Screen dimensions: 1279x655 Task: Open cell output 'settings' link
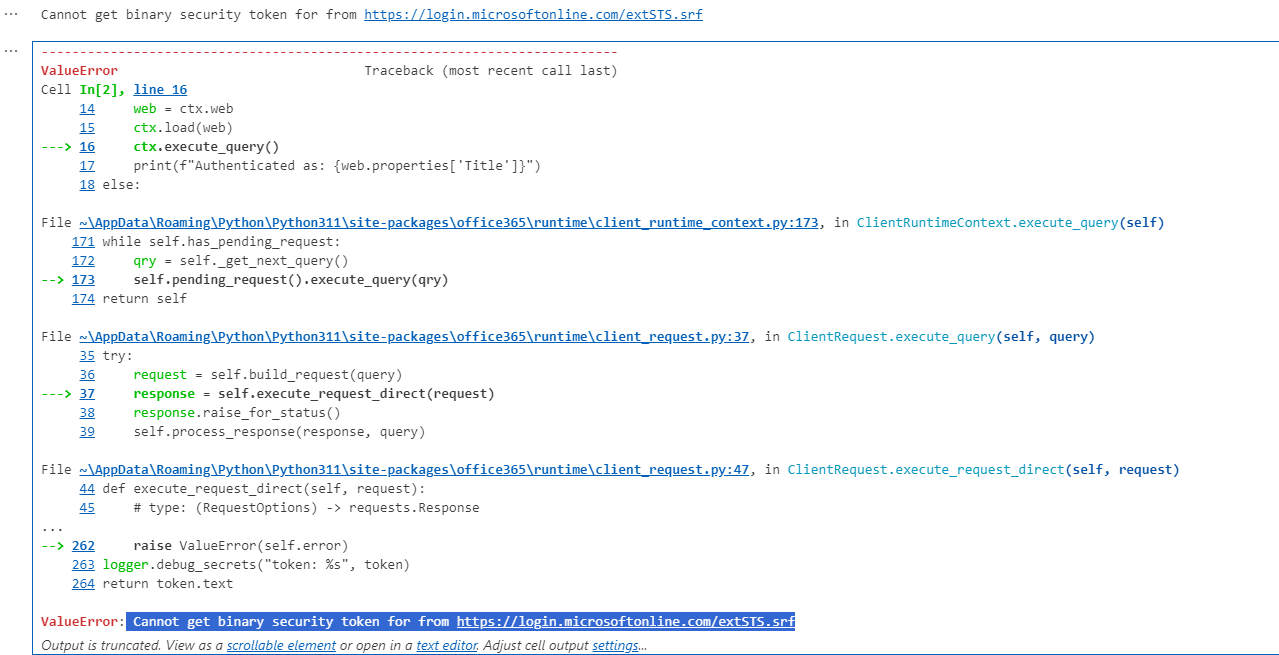click(x=615, y=645)
